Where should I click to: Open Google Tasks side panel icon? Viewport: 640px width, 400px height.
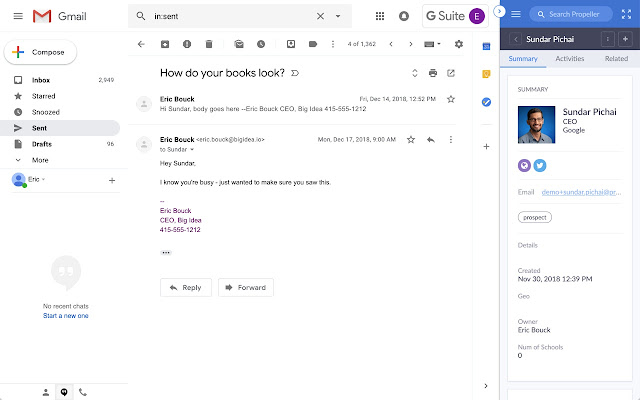pyautogui.click(x=486, y=102)
